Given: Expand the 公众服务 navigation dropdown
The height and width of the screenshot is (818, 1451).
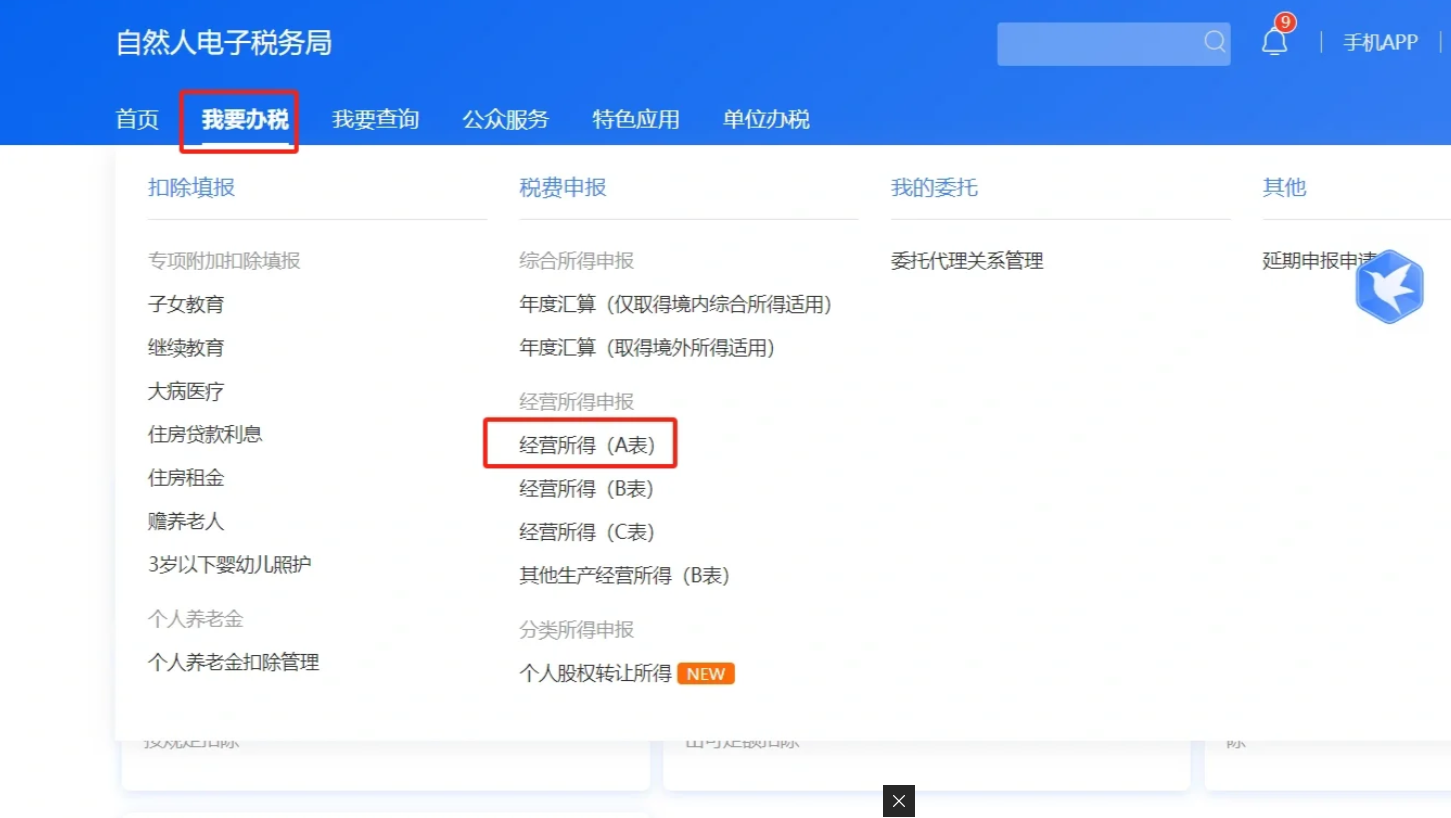Looking at the screenshot, I should (505, 119).
